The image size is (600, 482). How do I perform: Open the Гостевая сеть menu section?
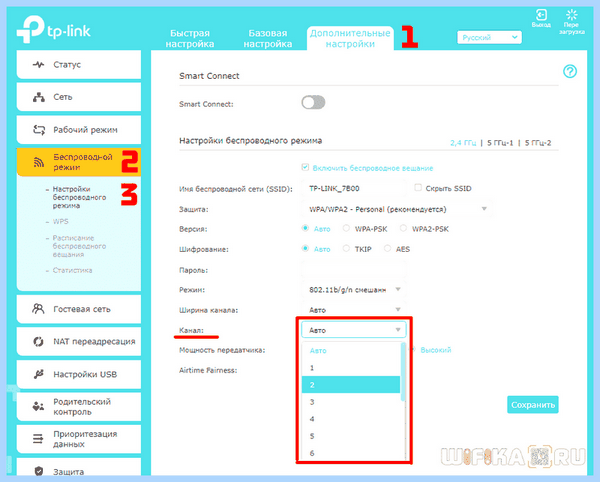[79, 309]
